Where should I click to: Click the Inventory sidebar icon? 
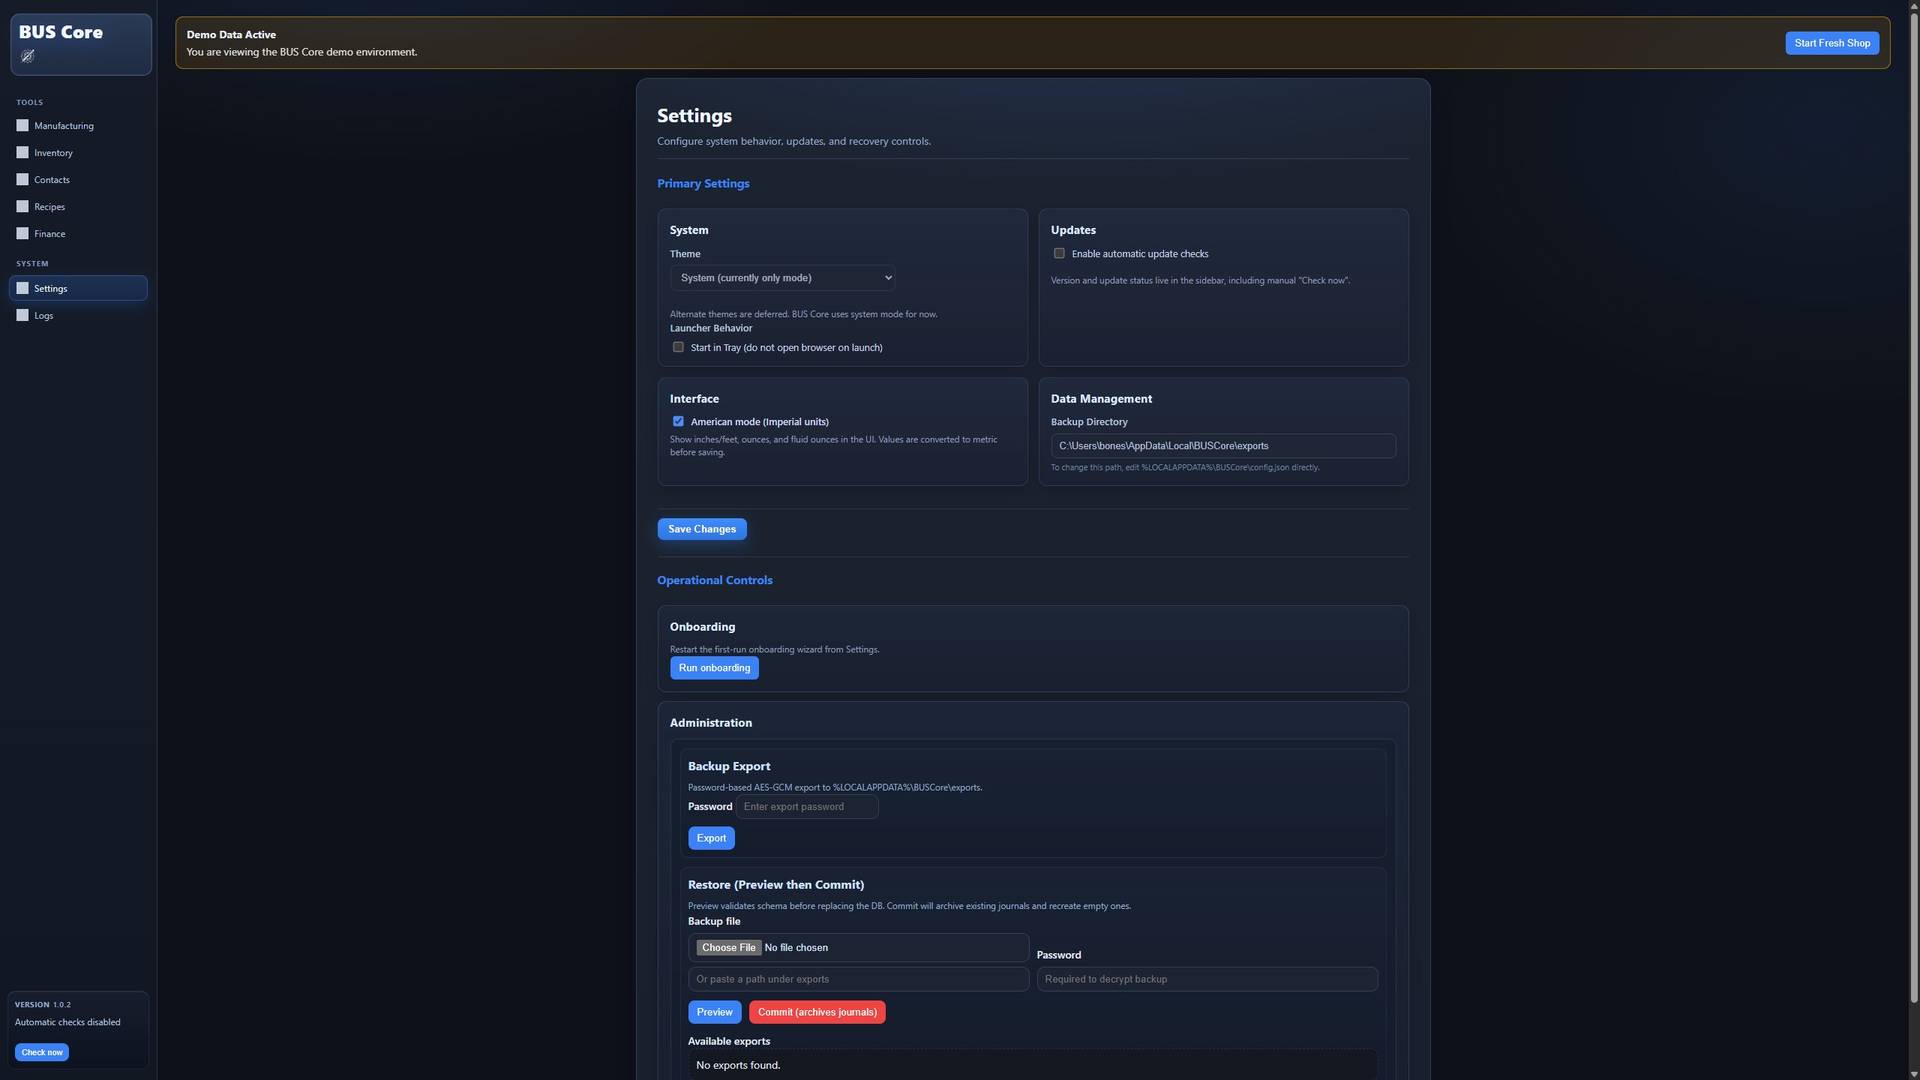click(22, 153)
